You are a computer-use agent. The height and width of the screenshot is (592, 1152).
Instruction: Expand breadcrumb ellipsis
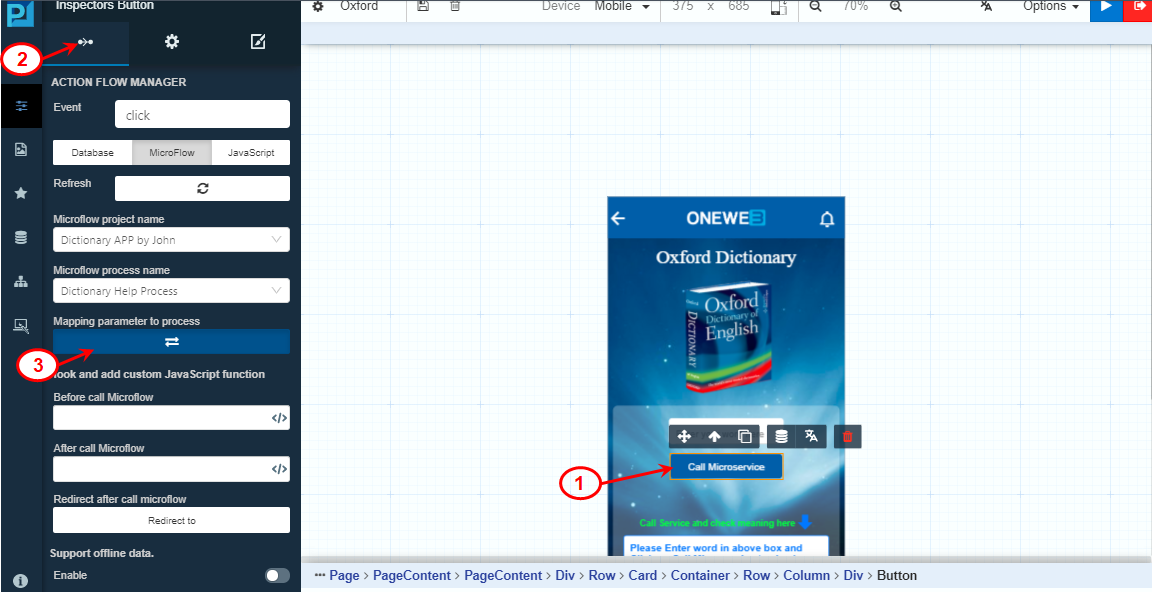320,575
